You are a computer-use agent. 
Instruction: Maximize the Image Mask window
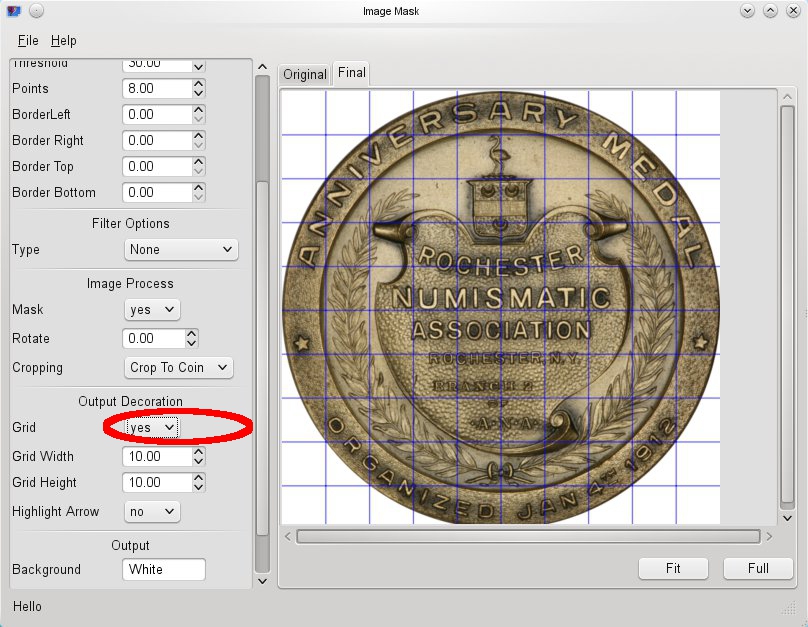tap(770, 10)
